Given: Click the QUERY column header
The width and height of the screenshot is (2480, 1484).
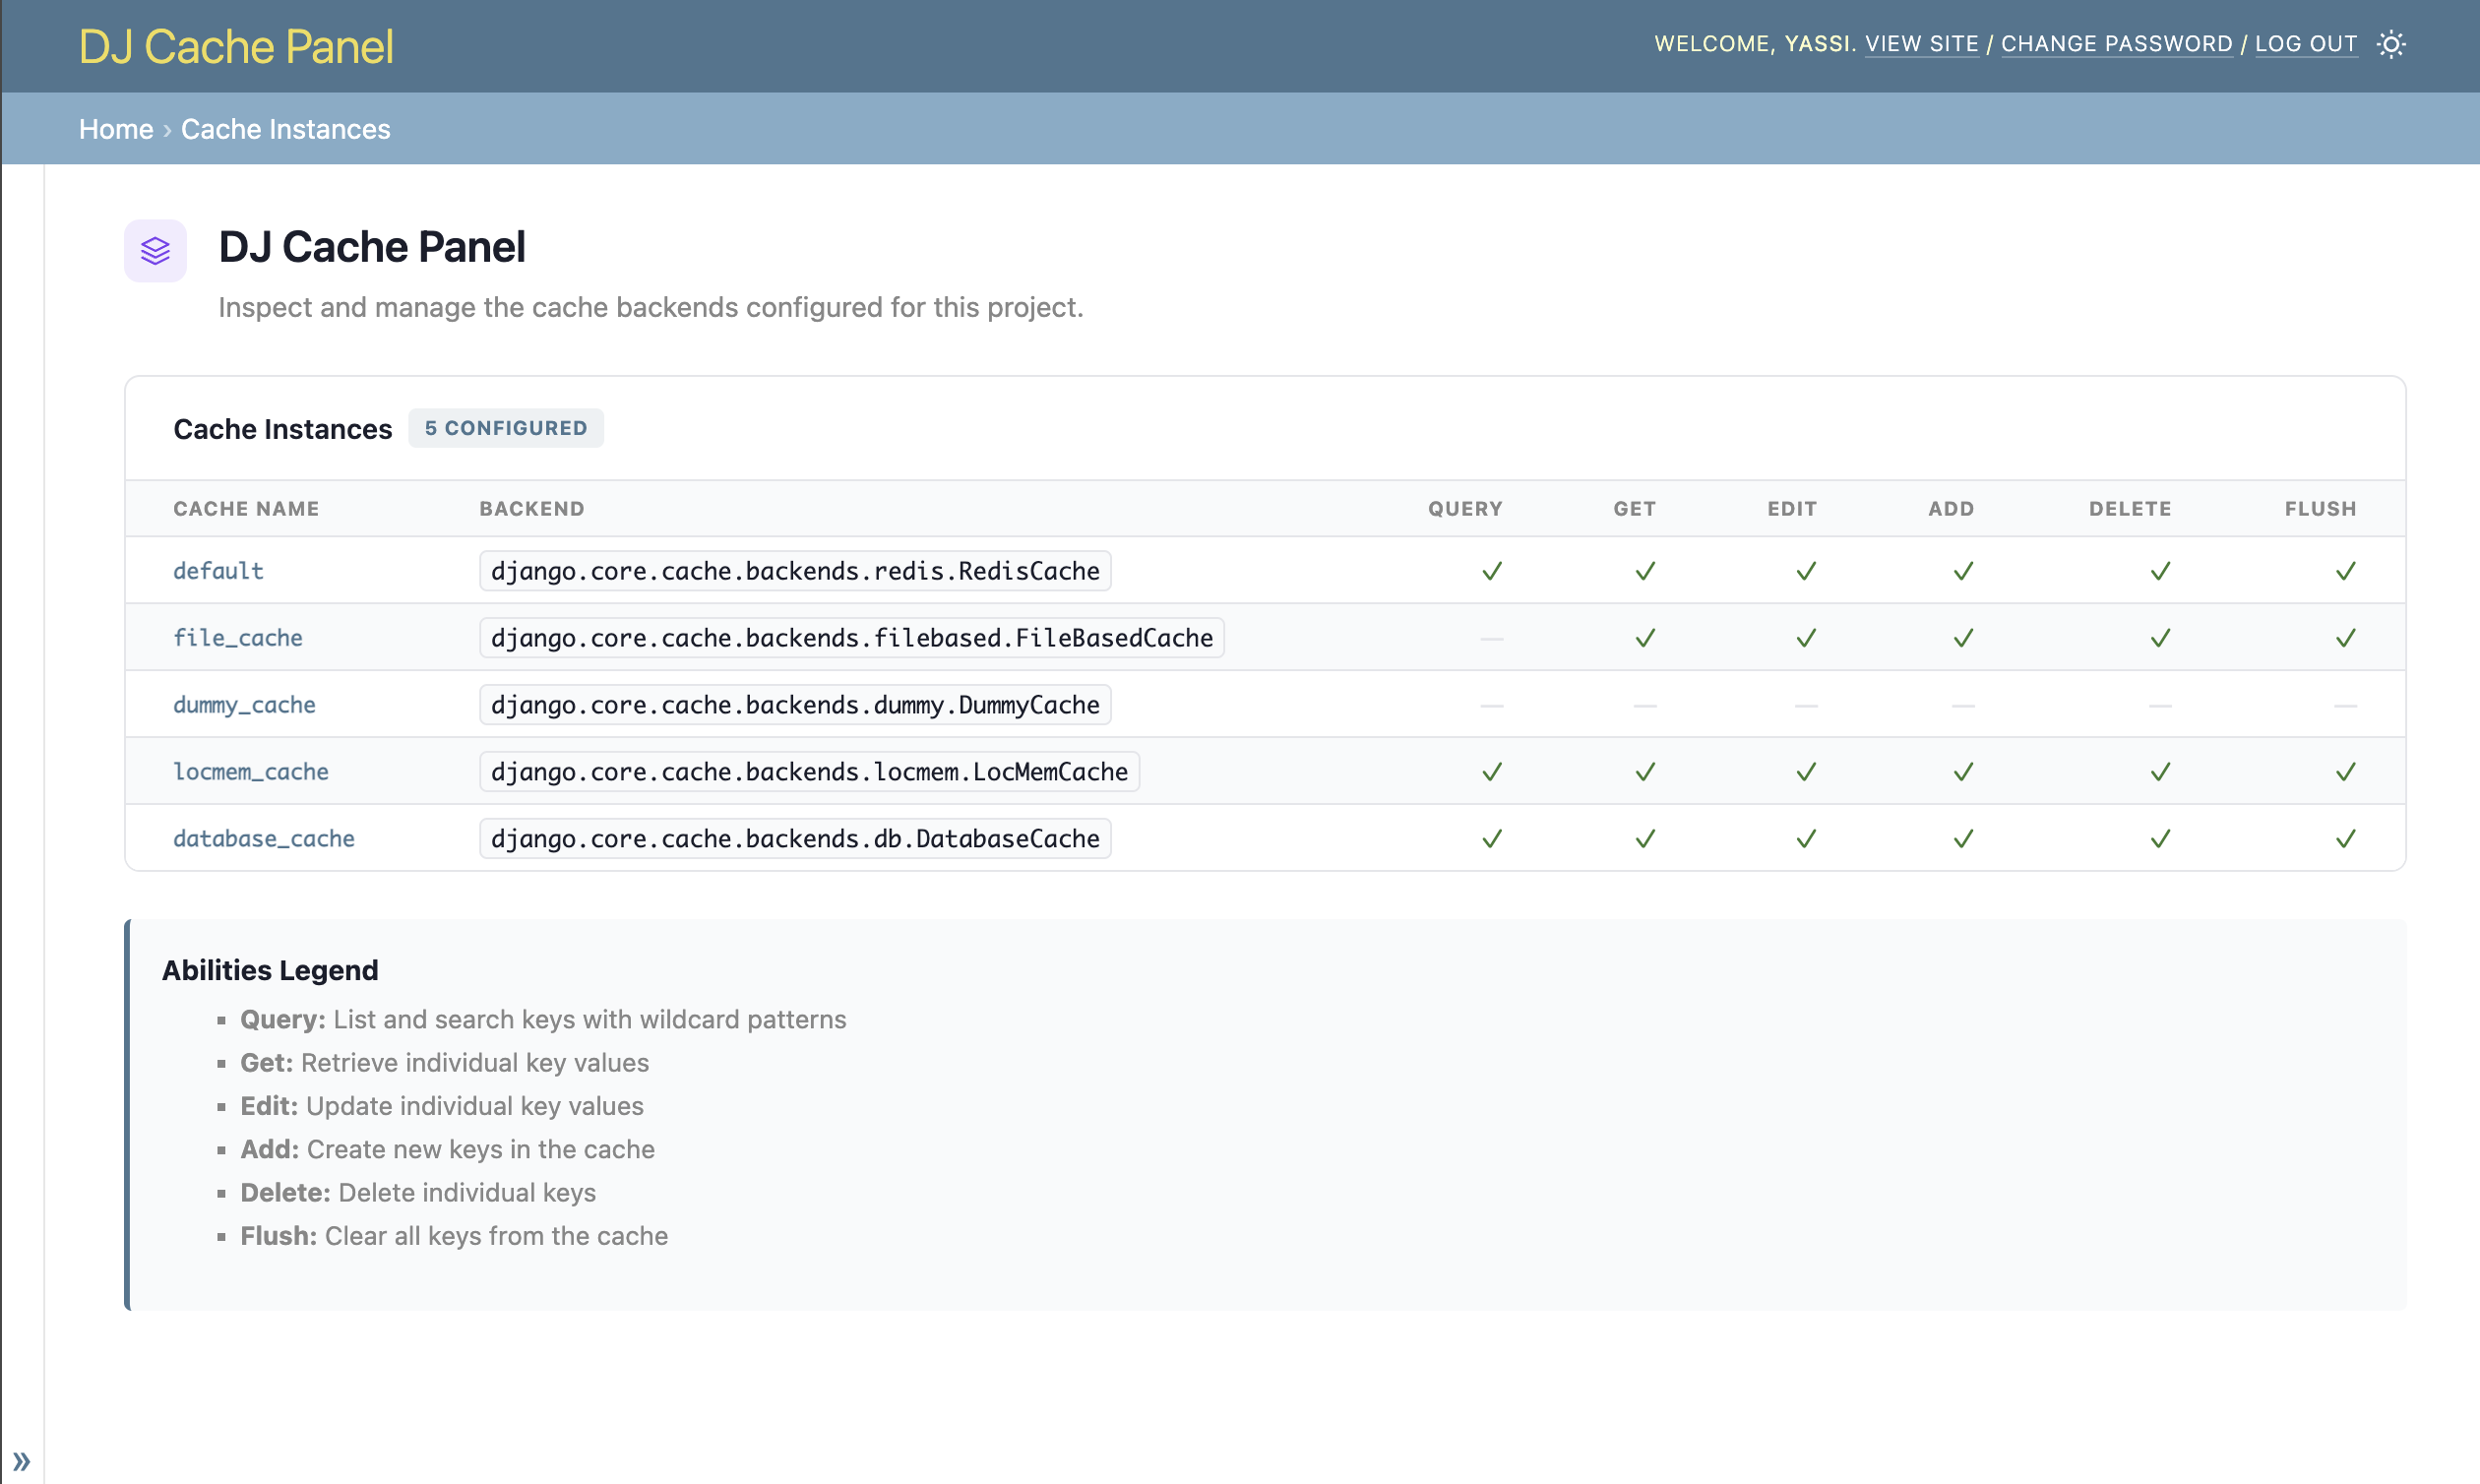Looking at the screenshot, I should (x=1465, y=509).
